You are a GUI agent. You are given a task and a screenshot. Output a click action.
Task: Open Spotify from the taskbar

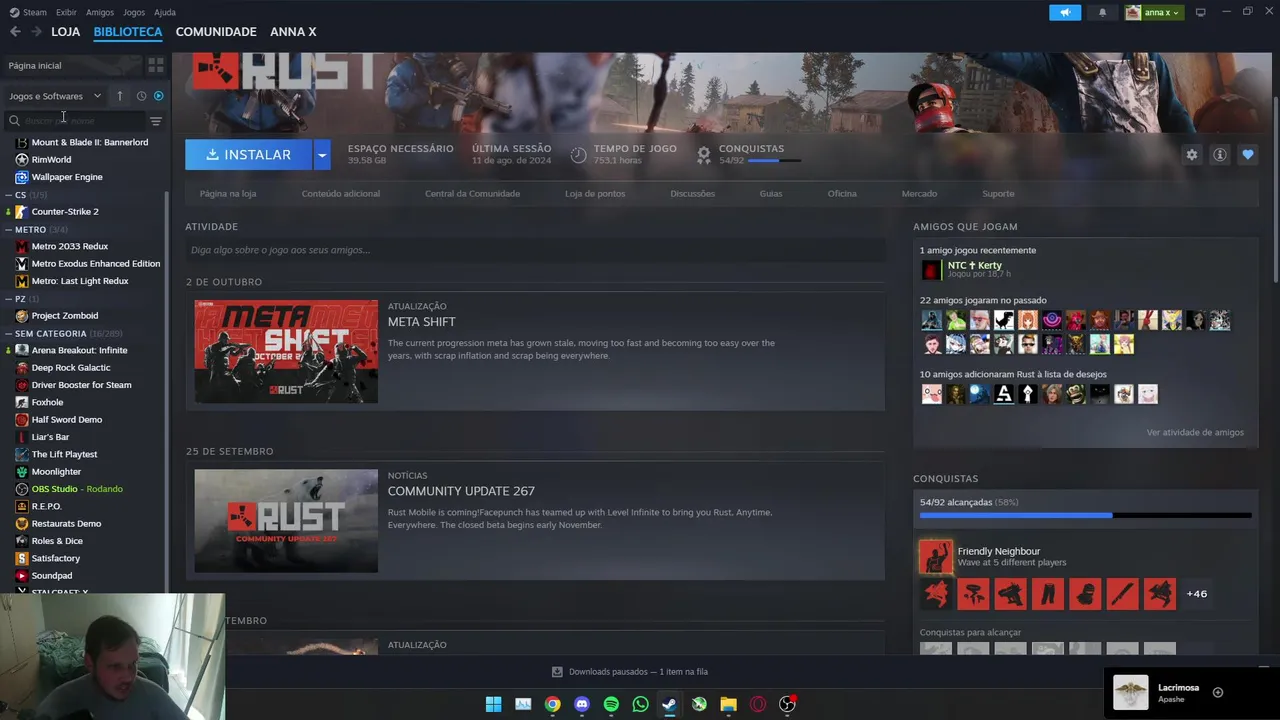pyautogui.click(x=611, y=705)
